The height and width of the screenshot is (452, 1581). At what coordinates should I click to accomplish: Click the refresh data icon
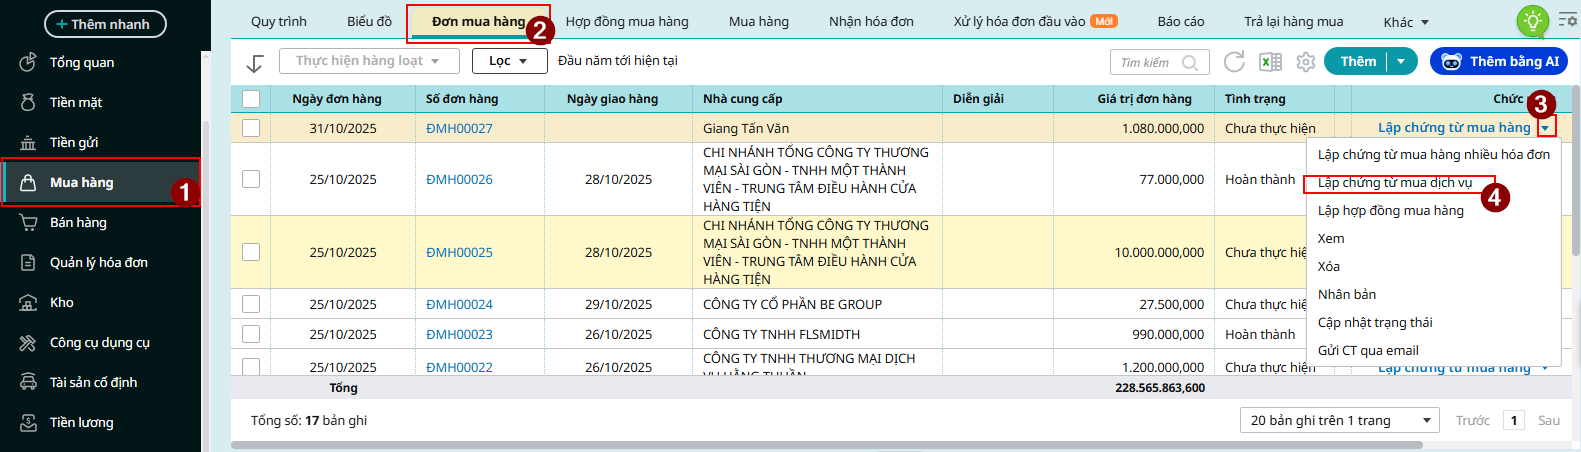1234,62
